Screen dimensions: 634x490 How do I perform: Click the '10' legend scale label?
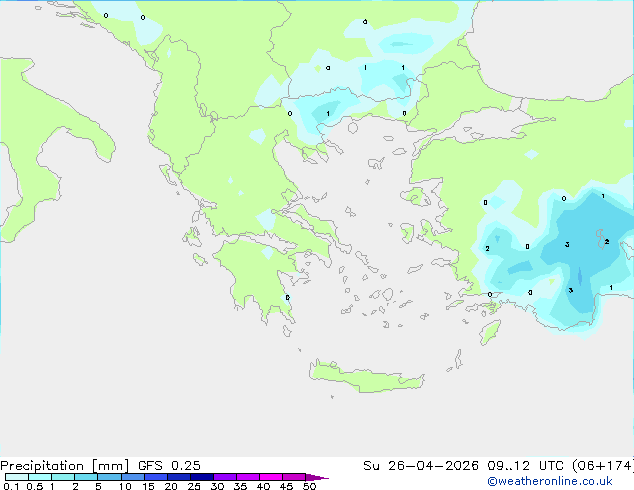click(125, 486)
